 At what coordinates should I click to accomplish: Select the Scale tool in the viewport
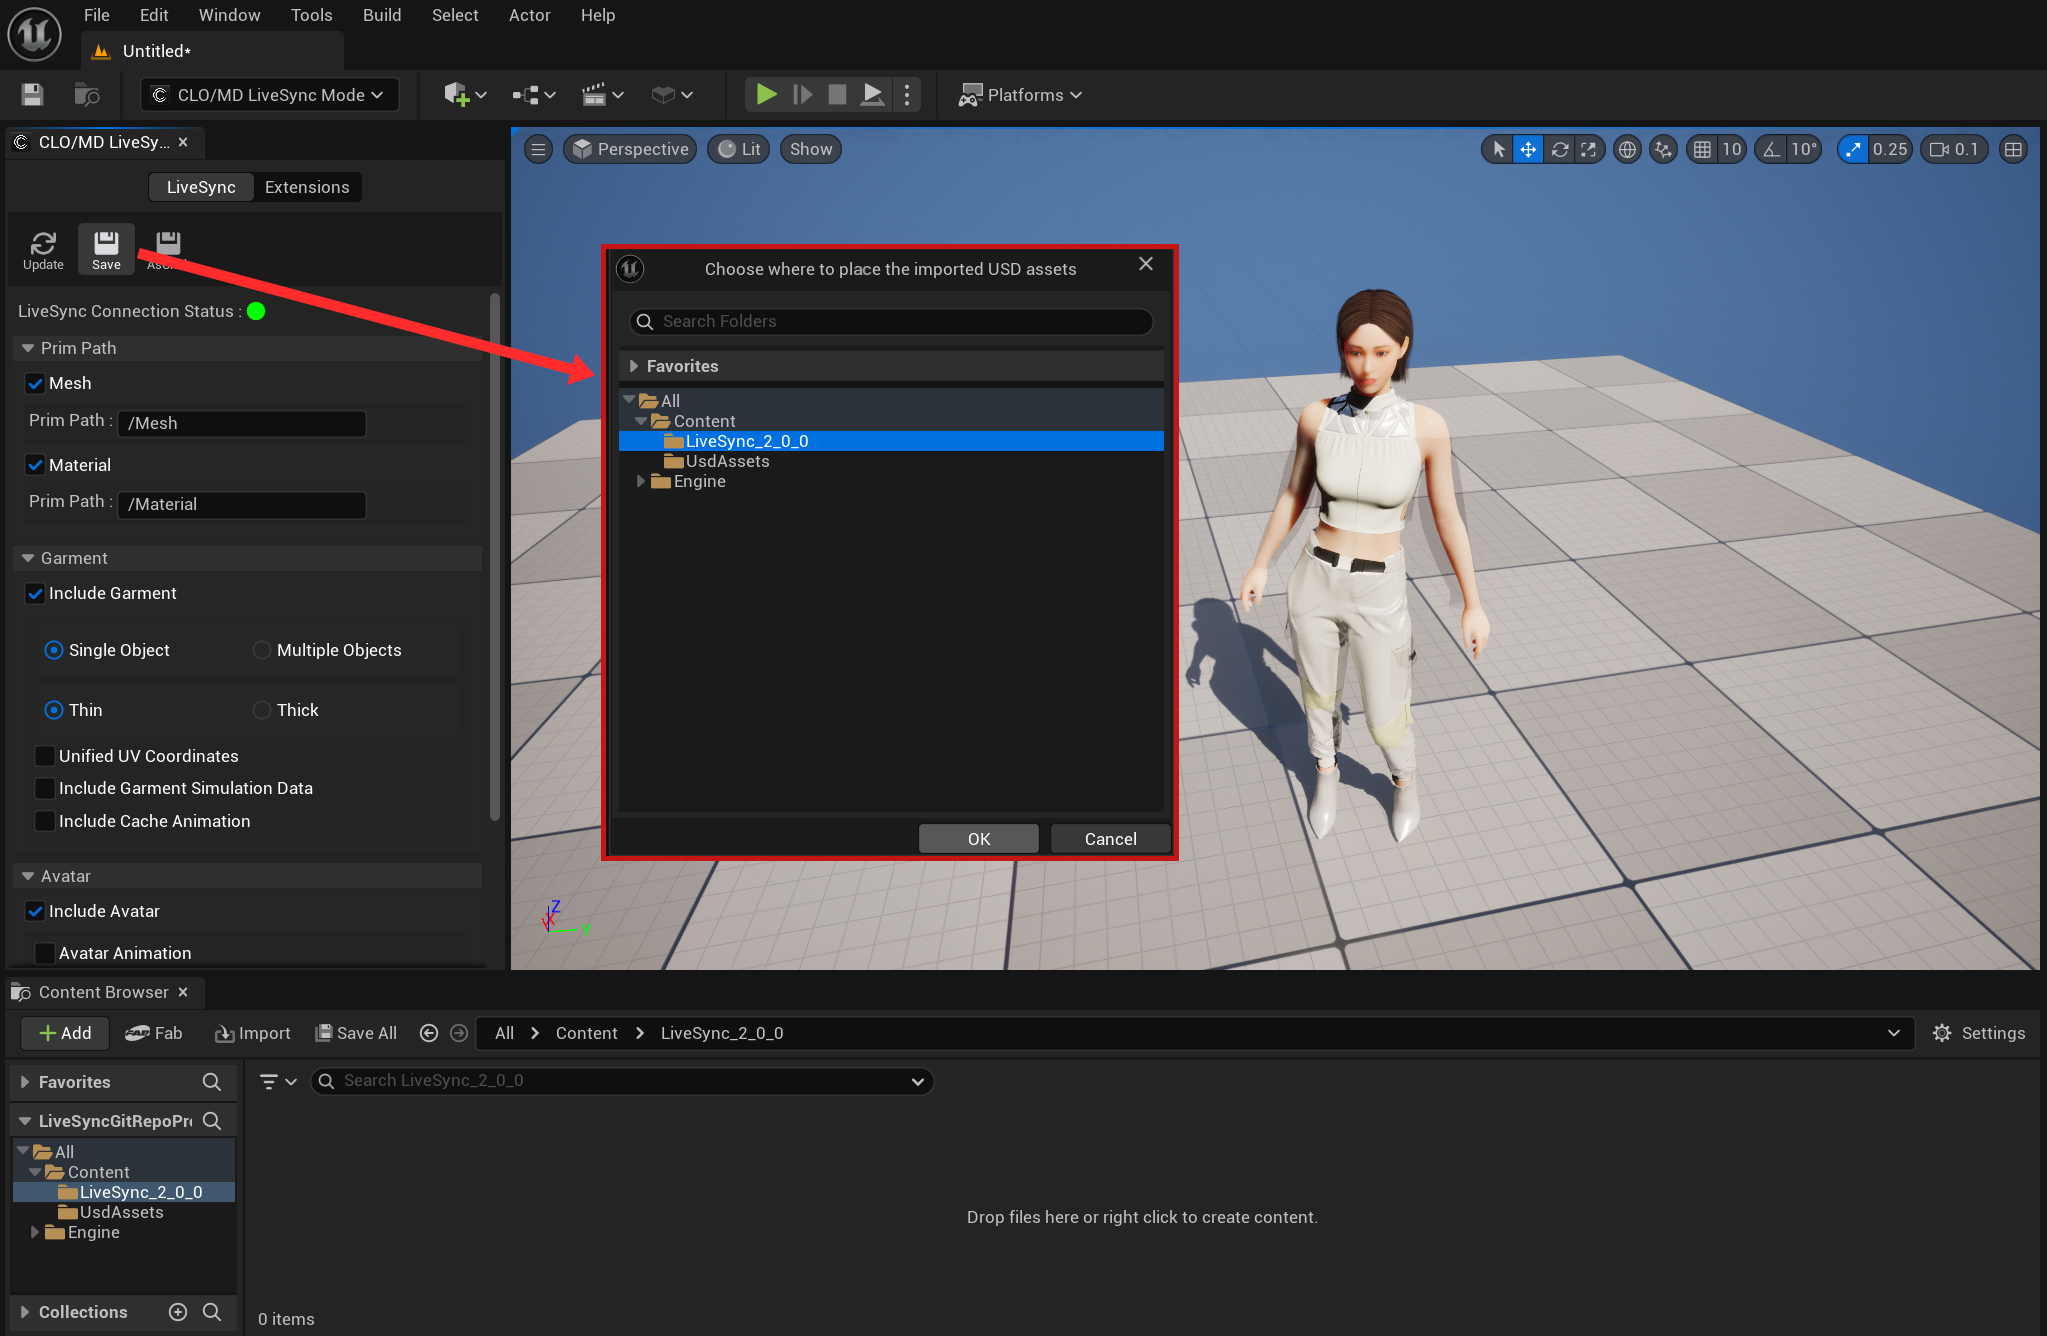tap(1588, 149)
